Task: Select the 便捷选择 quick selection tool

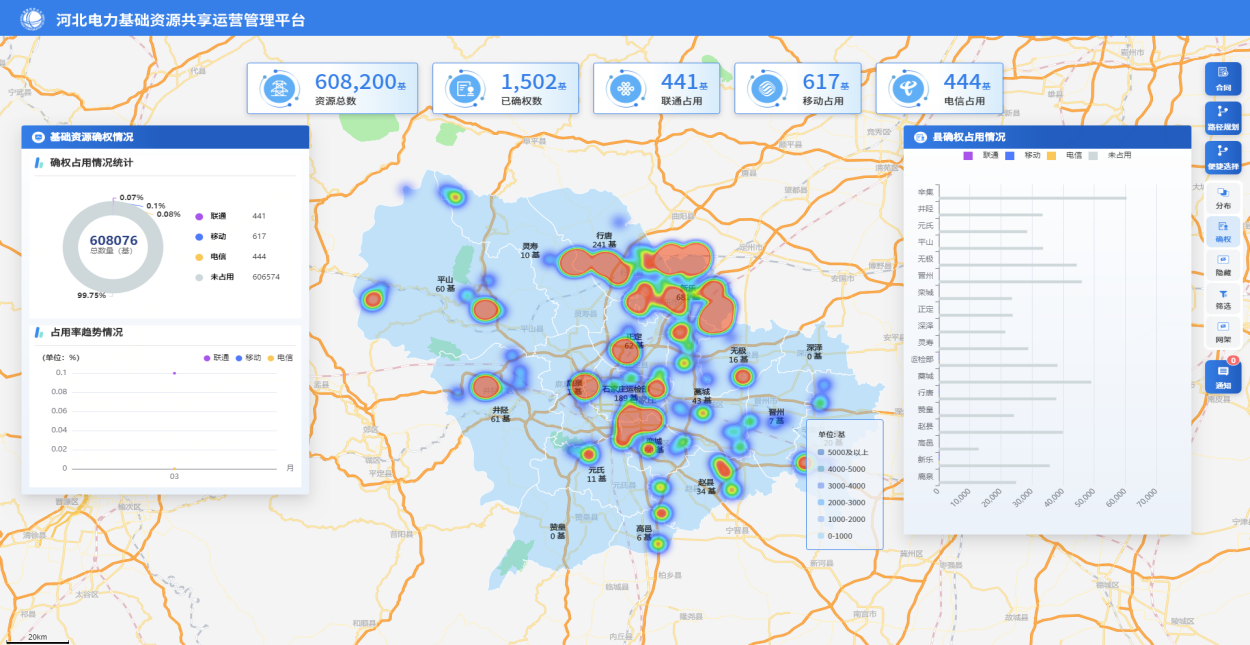Action: (x=1223, y=157)
